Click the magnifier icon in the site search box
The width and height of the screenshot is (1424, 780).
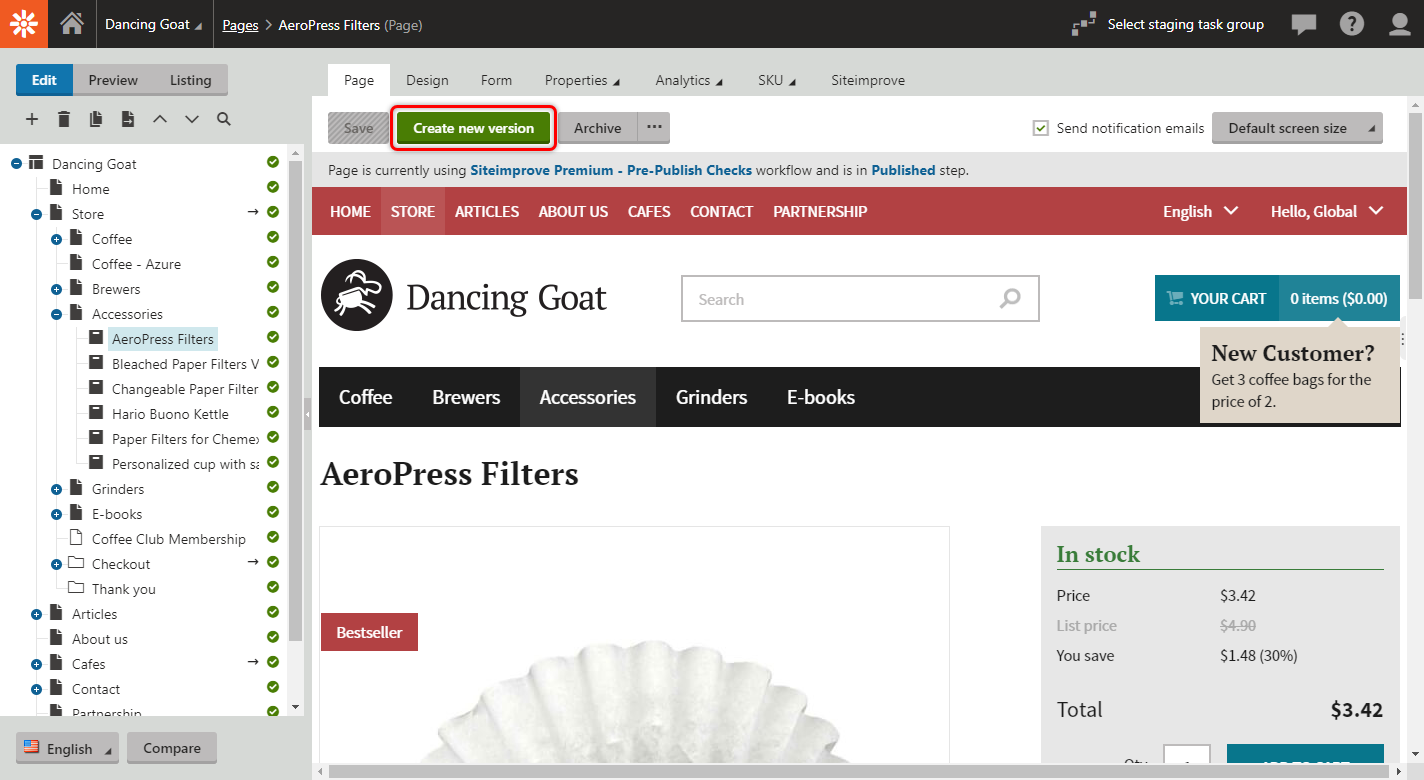coord(1011,298)
